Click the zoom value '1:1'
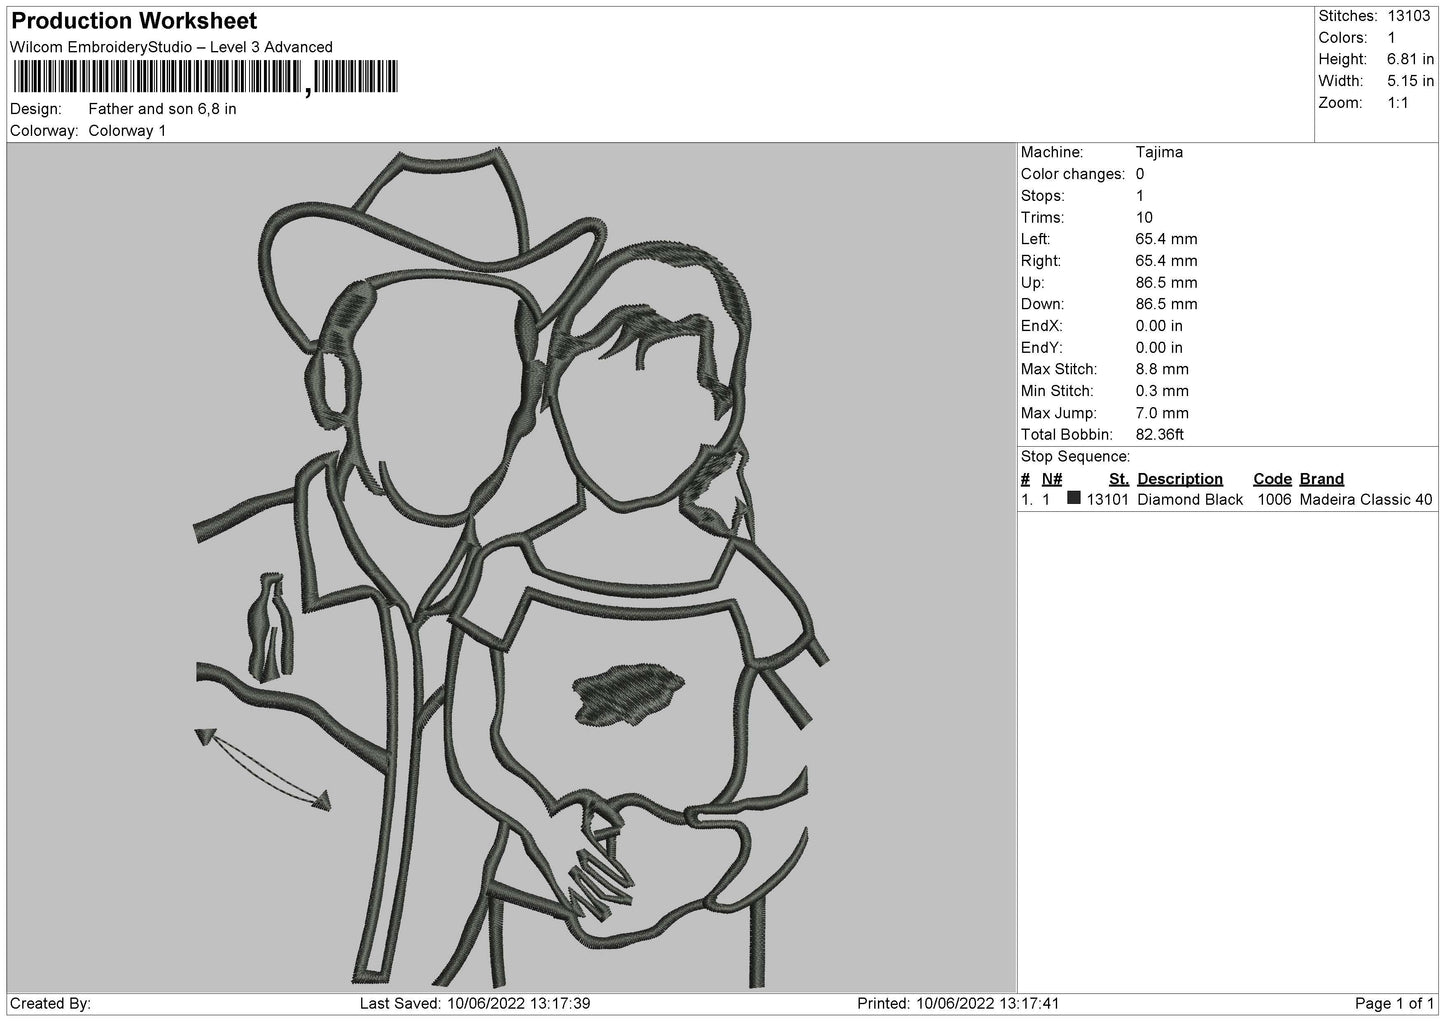Screen dimensions: 1445x1021 click(x=1398, y=103)
